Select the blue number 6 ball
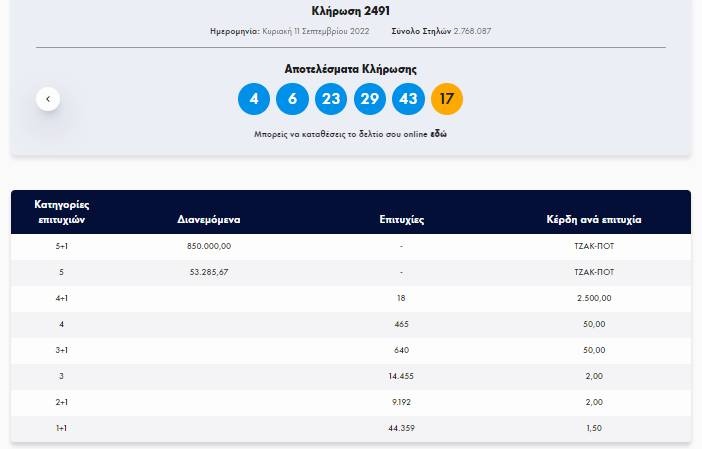This screenshot has width=702, height=449. 292,100
